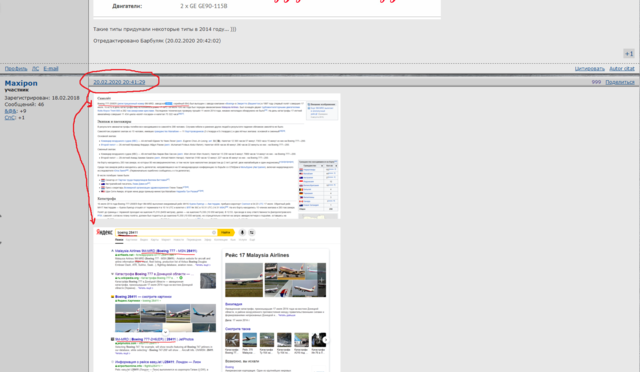This screenshot has width=640, height=372.
Task: Click the E-mail link under the post
Action: click(x=51, y=69)
